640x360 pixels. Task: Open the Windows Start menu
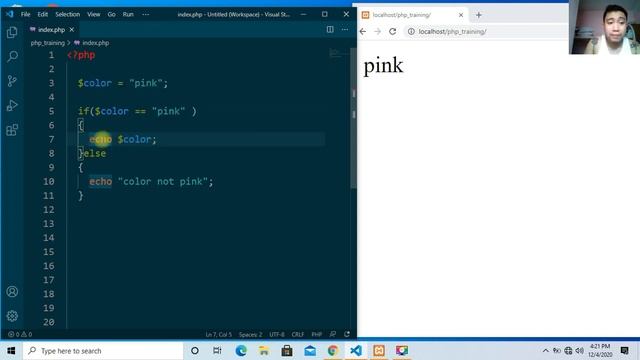pos(11,351)
